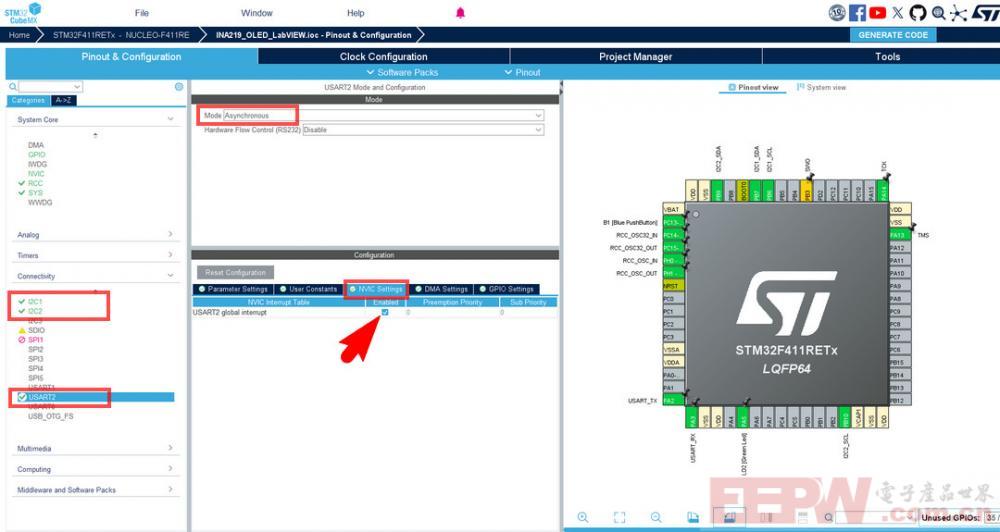
Task: Select the Categories tab
Action: click(x=28, y=100)
